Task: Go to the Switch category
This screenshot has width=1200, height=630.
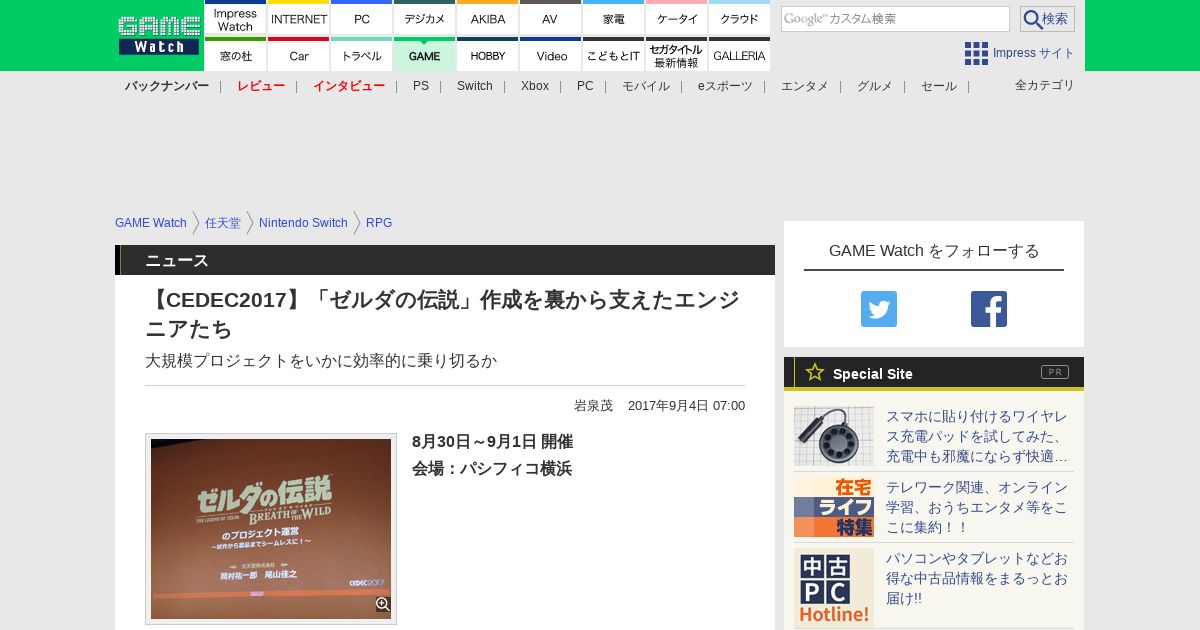Action: tap(475, 86)
